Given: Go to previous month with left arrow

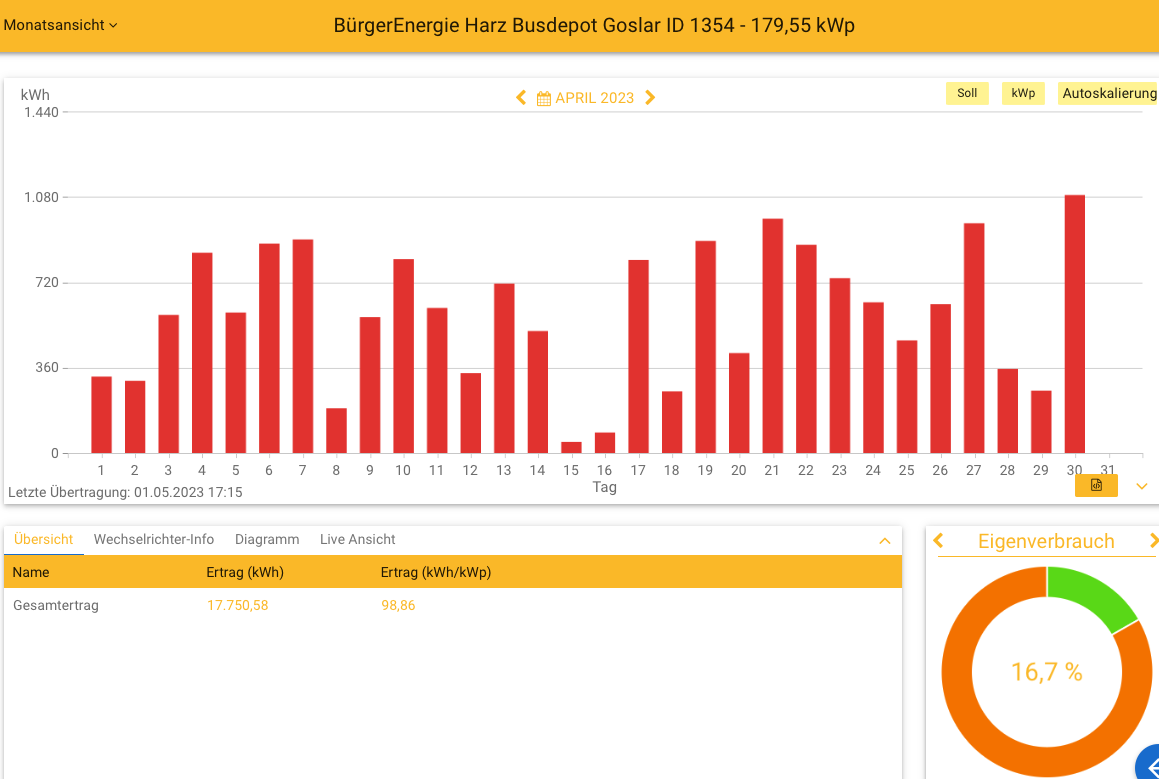Looking at the screenshot, I should click(521, 97).
